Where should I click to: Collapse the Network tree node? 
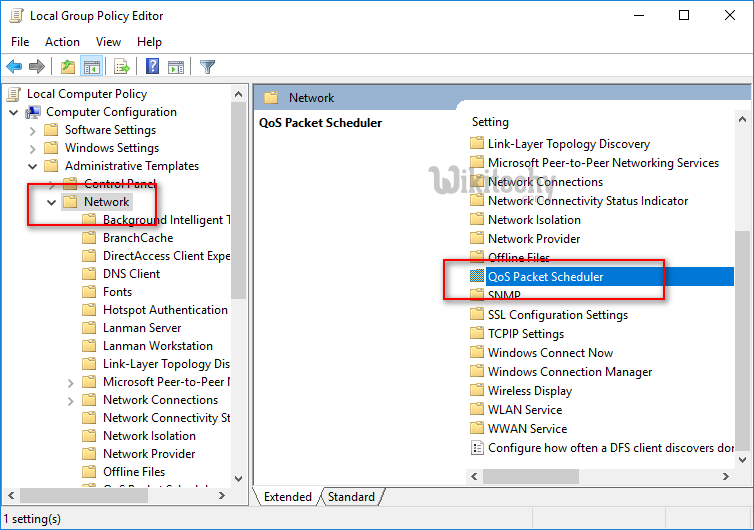pyautogui.click(x=51, y=202)
